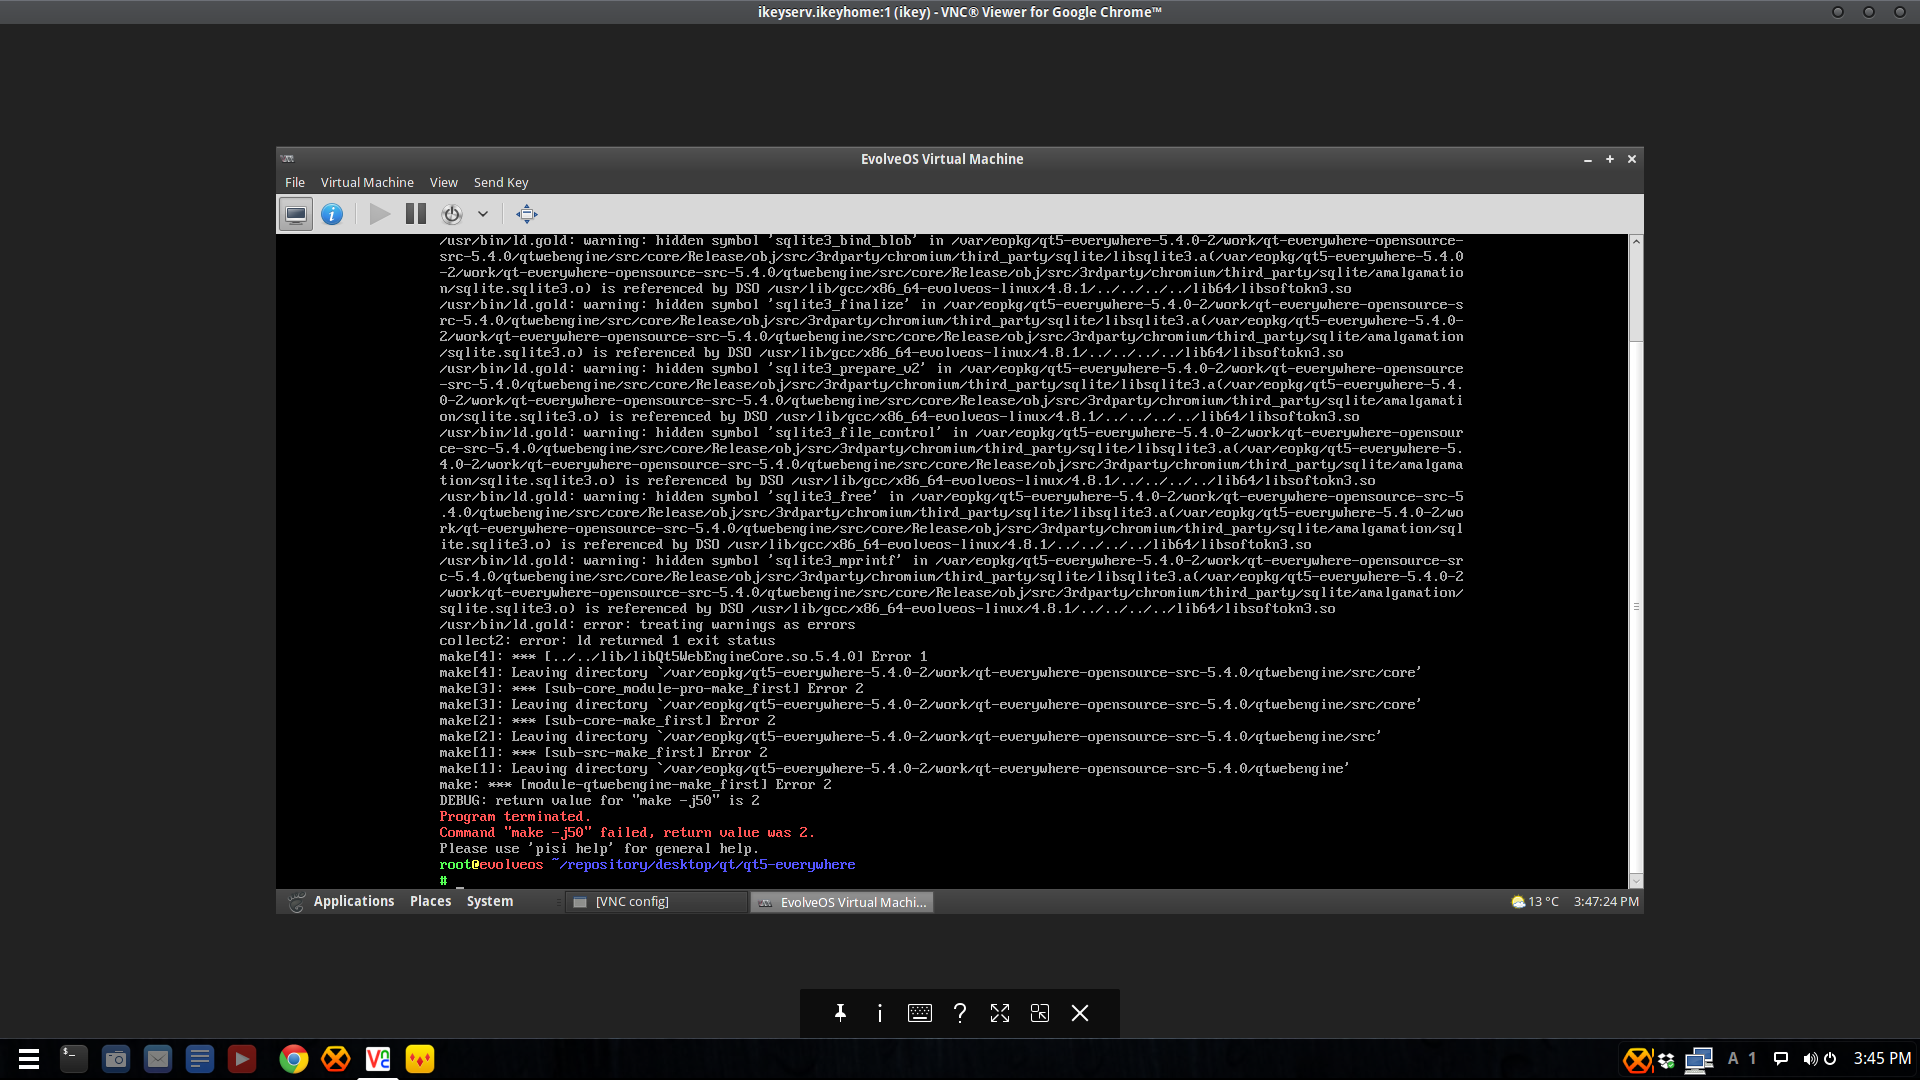1920x1080 pixels.
Task: Open the View menu
Action: [443, 182]
